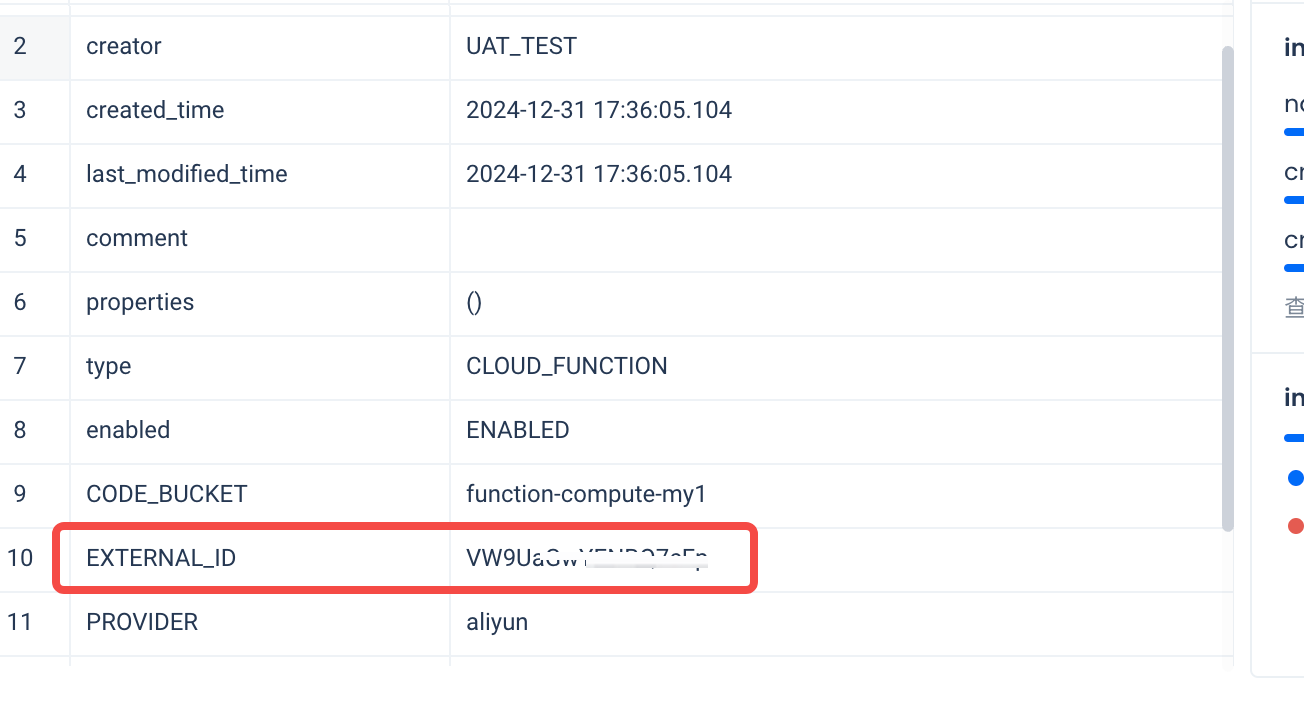Click the CODE_BUCKET field name cell

click(x=166, y=494)
